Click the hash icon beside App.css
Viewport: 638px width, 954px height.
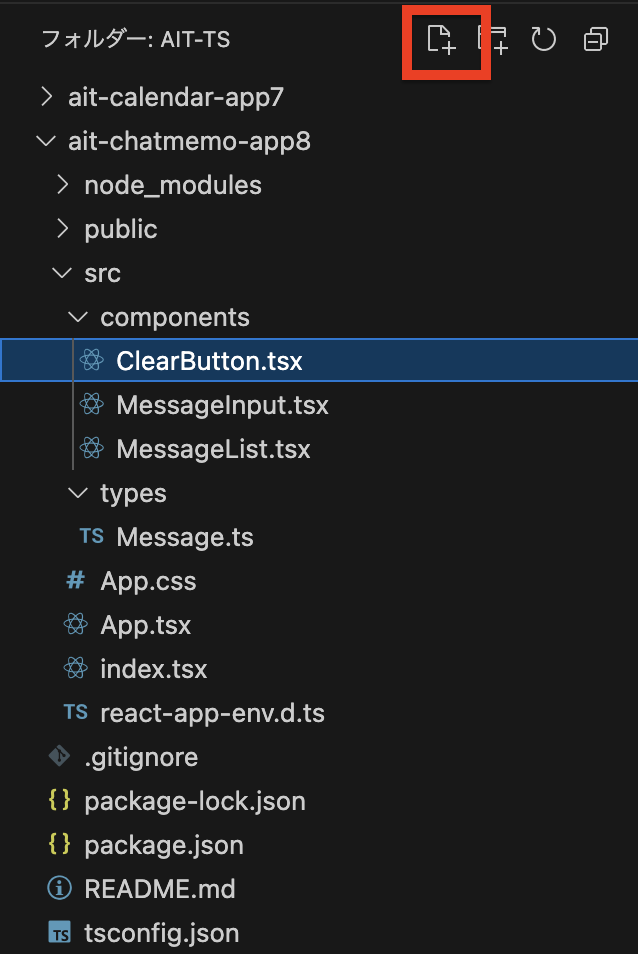coord(75,580)
